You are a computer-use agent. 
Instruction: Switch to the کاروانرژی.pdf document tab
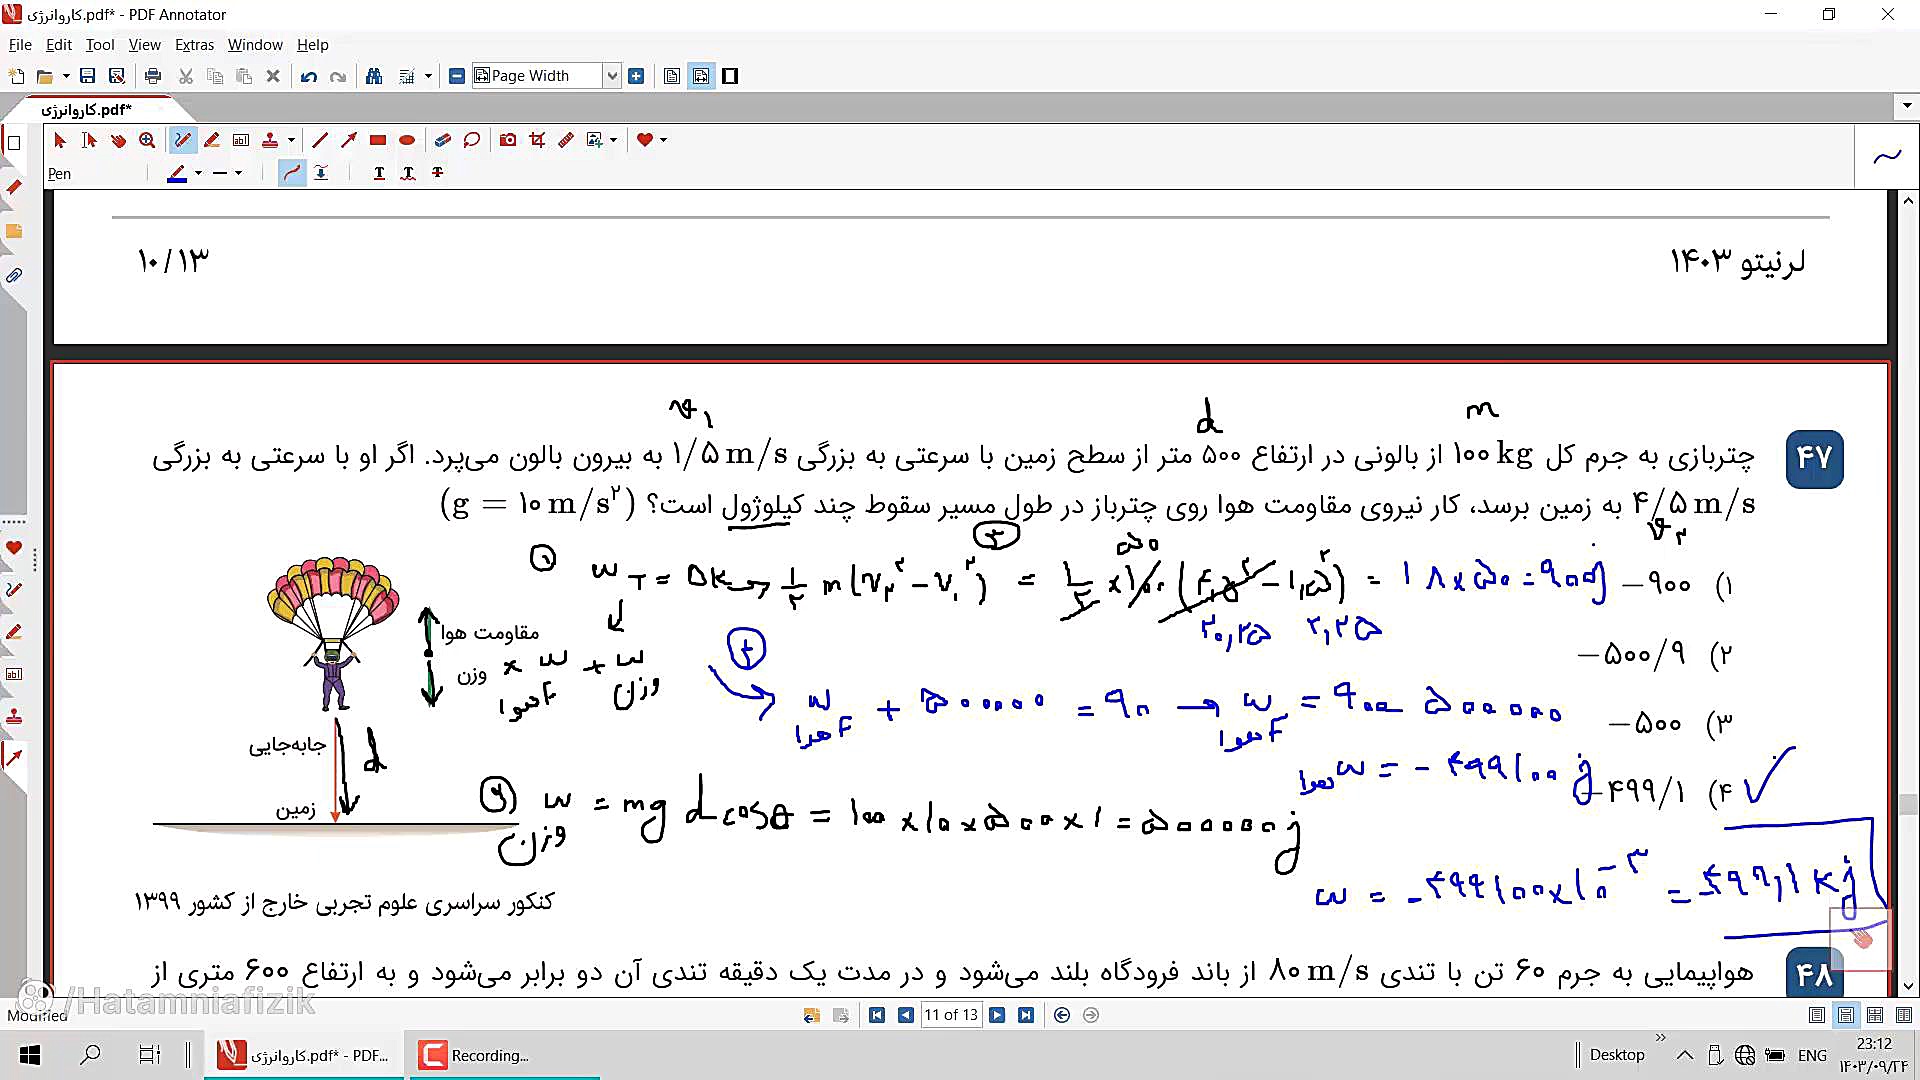click(88, 109)
